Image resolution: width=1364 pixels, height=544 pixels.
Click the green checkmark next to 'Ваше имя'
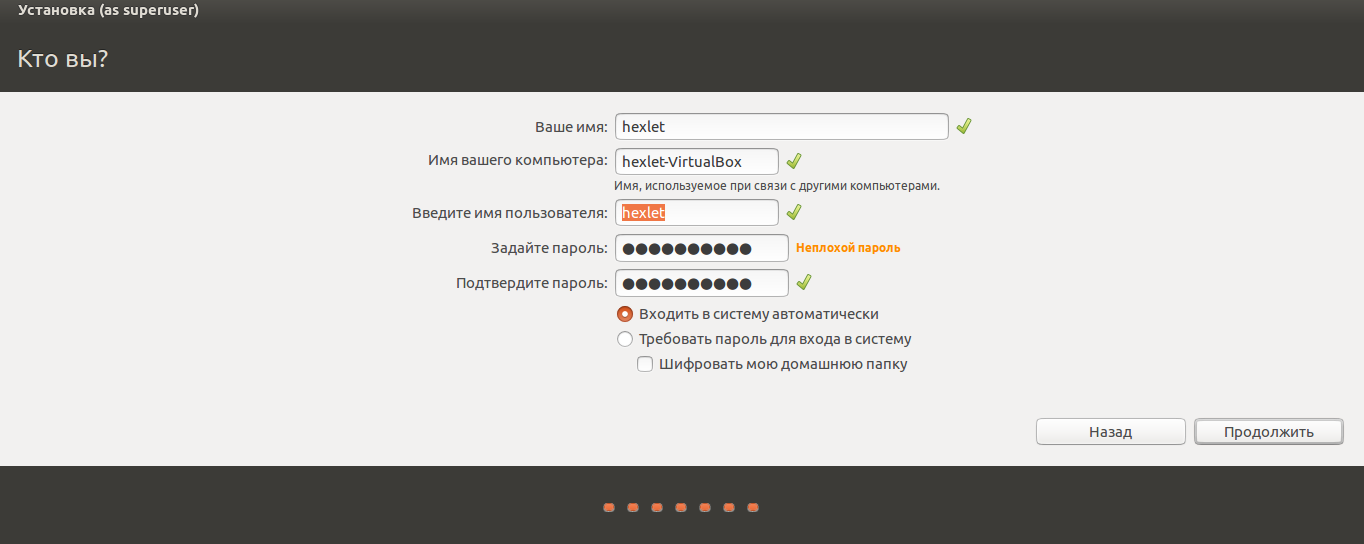click(964, 127)
